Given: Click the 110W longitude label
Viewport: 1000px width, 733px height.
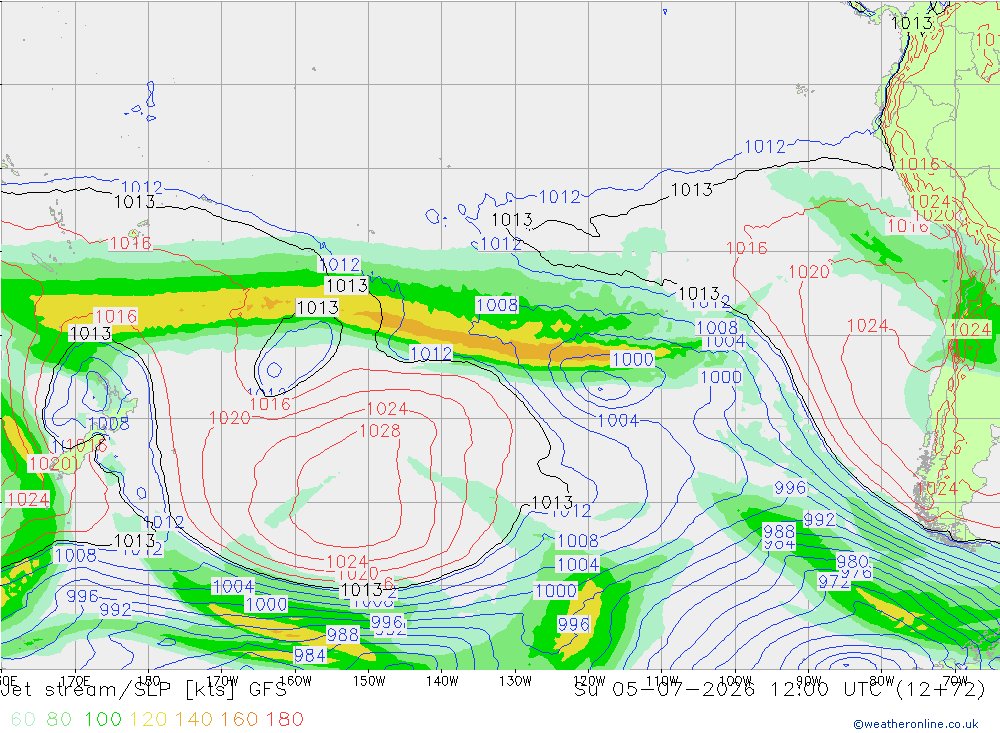Looking at the screenshot, I should [662, 681].
